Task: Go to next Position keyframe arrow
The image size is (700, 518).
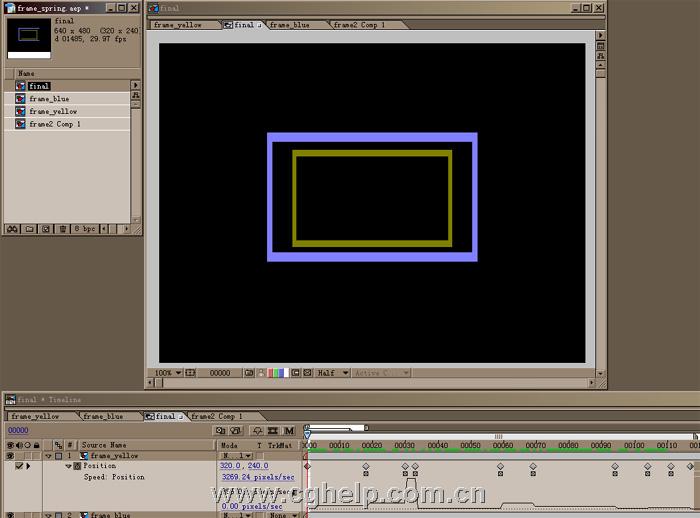Action: [x=29, y=466]
